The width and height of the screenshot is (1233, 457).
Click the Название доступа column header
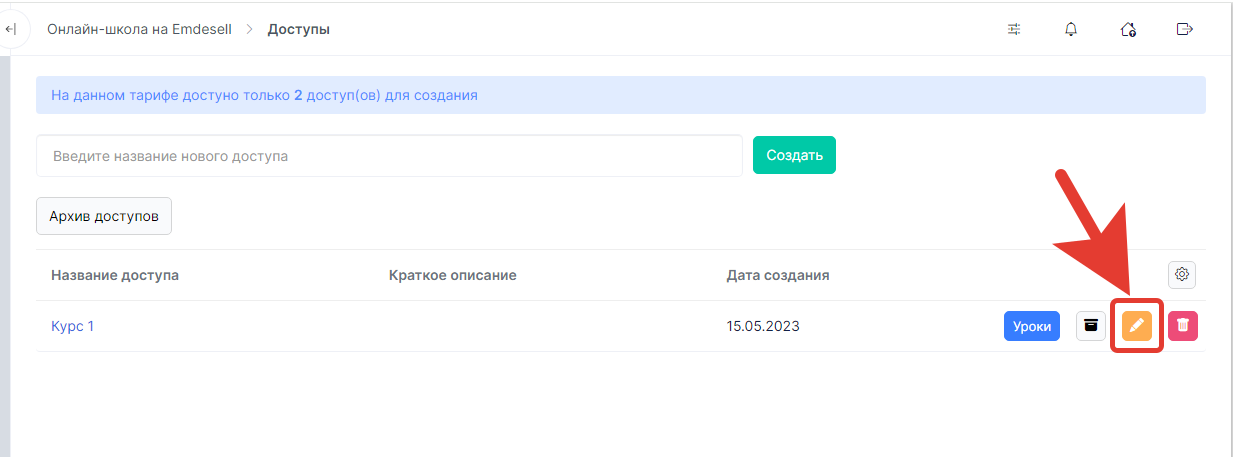pyautogui.click(x=115, y=275)
